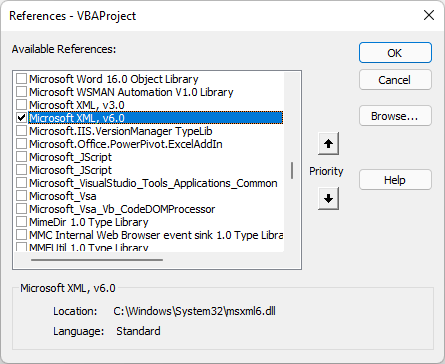The width and height of the screenshot is (445, 364).
Task: Select Microsoft XML, v3.0 list entry
Action: click(77, 105)
